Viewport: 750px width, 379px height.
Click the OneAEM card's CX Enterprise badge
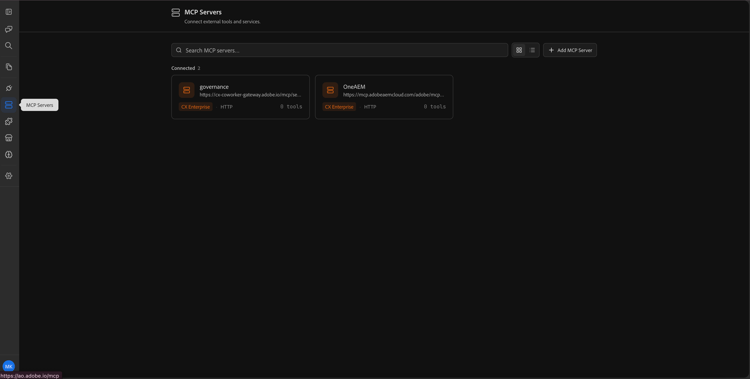[339, 107]
